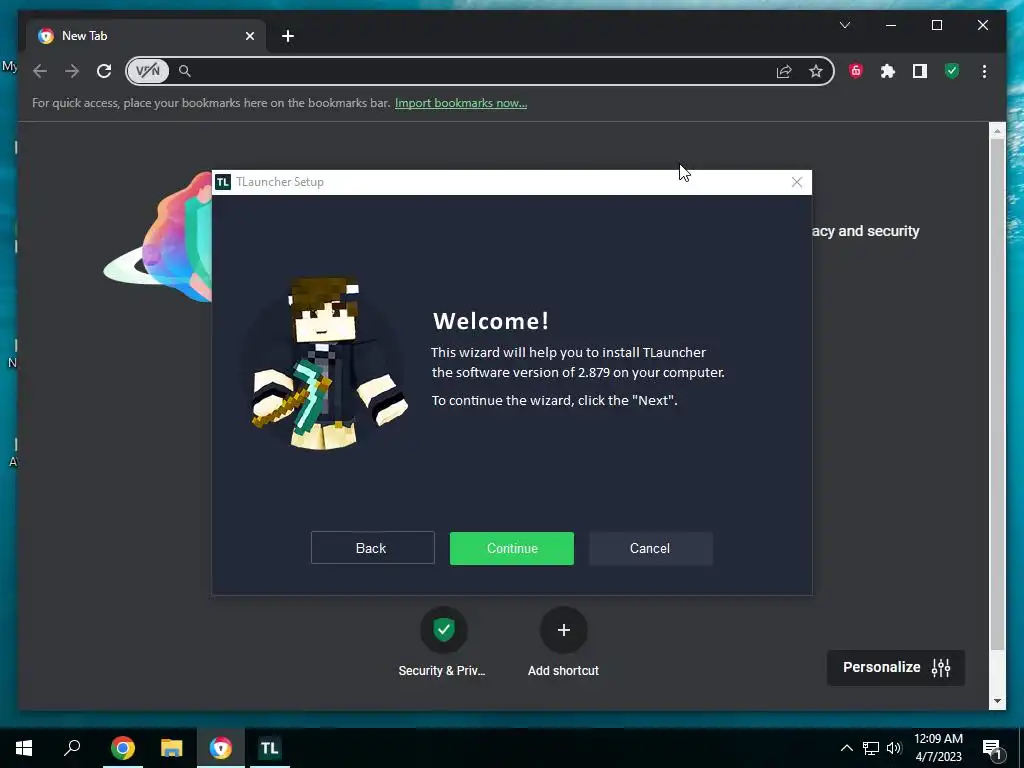Screen dimensions: 1024x768
Task: Close the New Tab tab
Action: pyautogui.click(x=249, y=36)
